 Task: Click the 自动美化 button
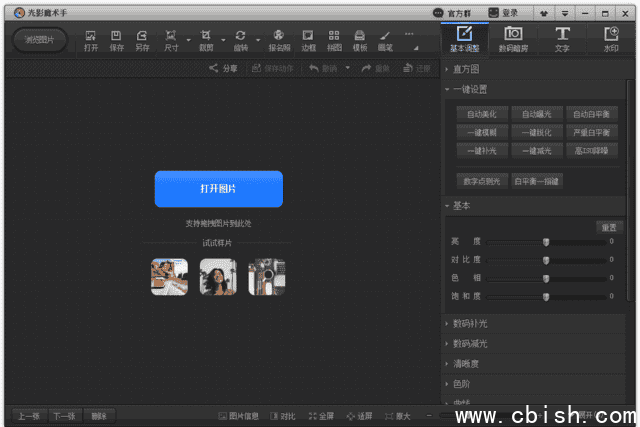[482, 114]
